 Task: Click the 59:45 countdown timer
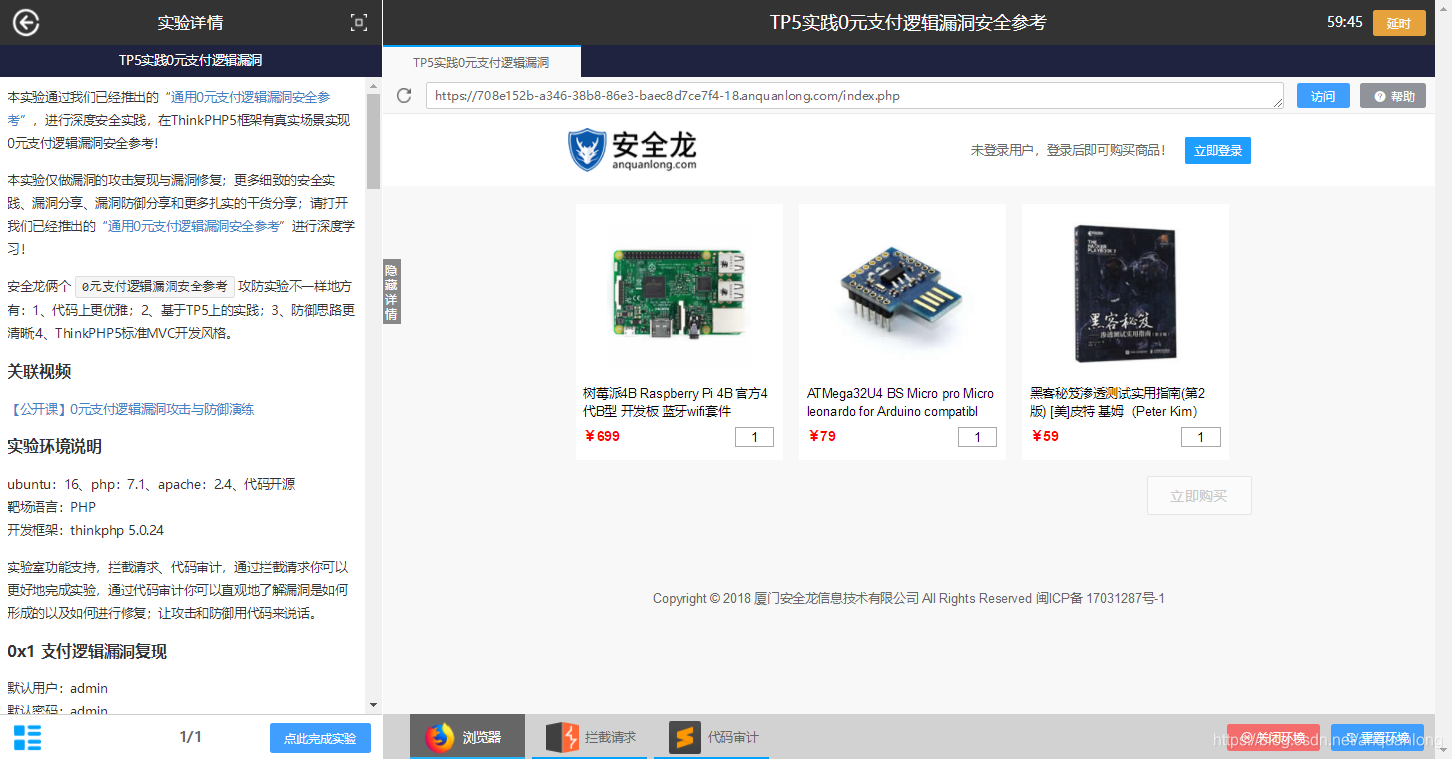[1344, 22]
